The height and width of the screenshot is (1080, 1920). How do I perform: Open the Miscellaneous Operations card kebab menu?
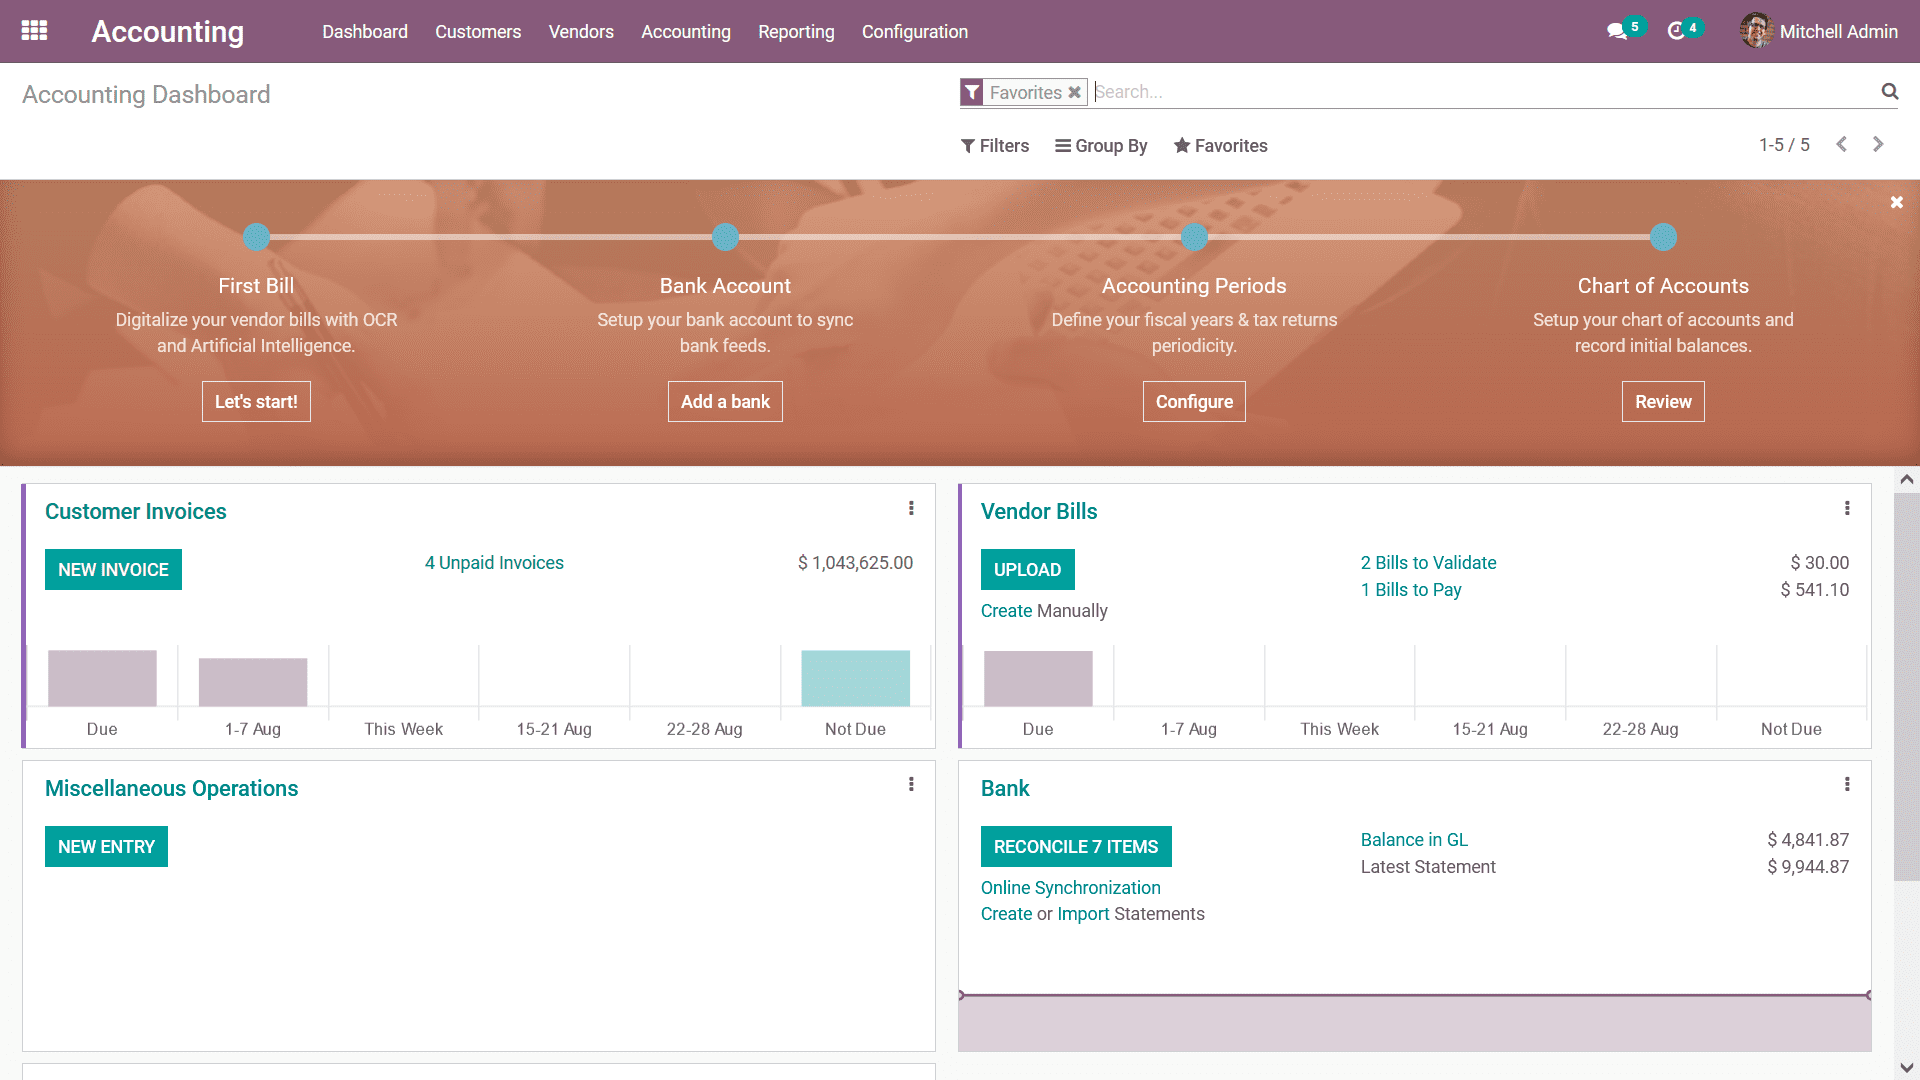pos(911,785)
